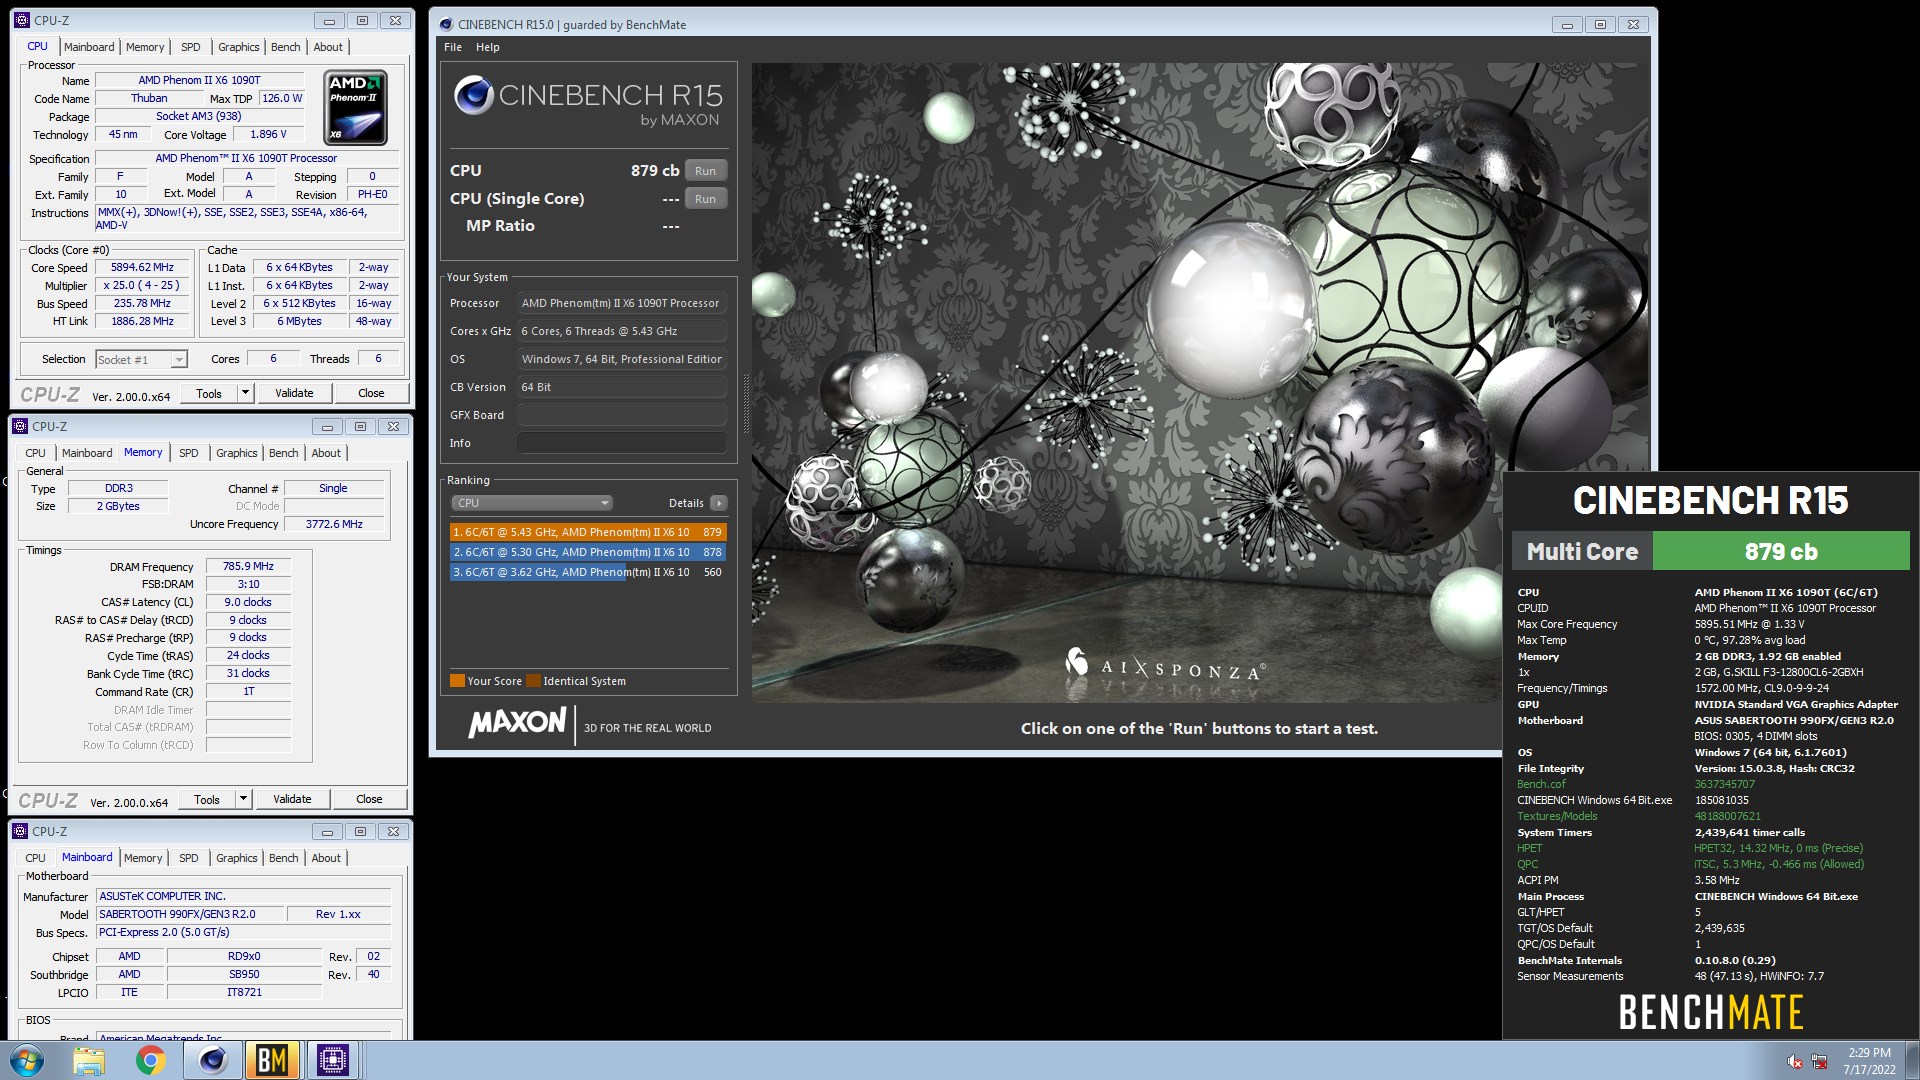Switch to SPD tab in top CPU-Z window
The height and width of the screenshot is (1080, 1920).
pyautogui.click(x=191, y=47)
